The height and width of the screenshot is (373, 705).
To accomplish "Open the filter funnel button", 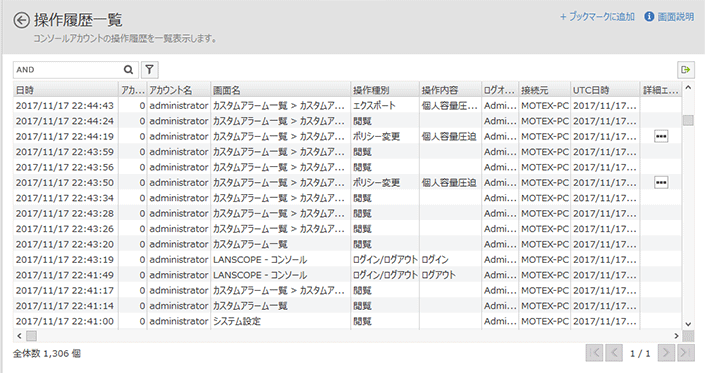I will tap(150, 70).
